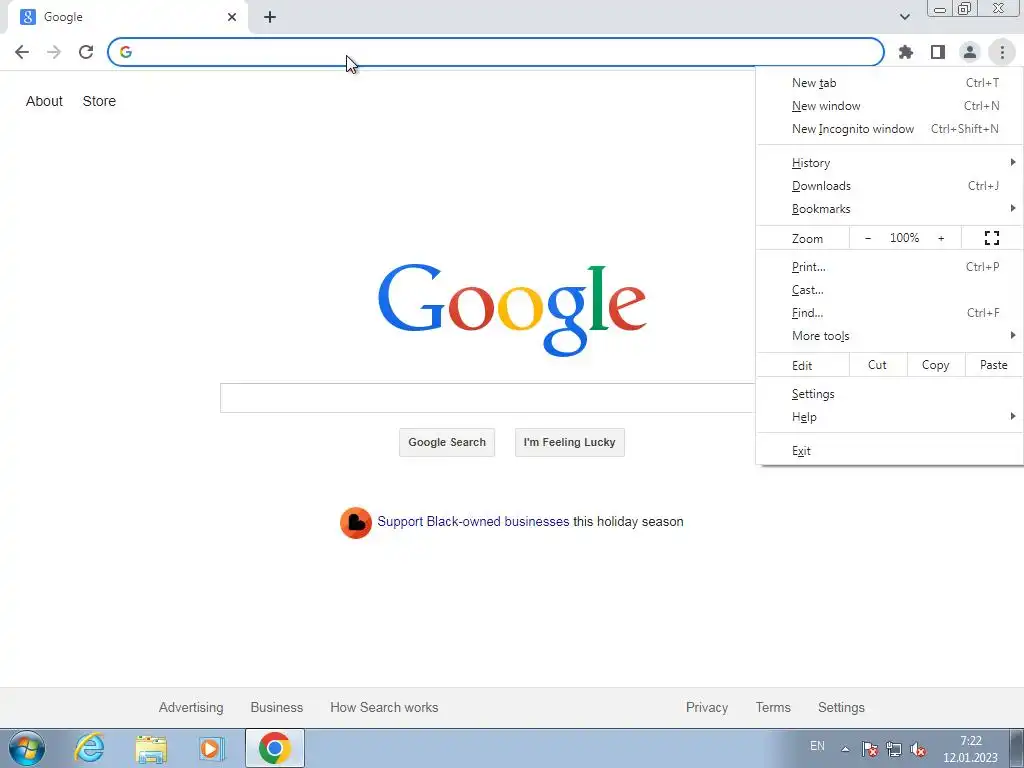Click Paste in the Edit row
Image resolution: width=1024 pixels, height=768 pixels.
tap(993, 365)
